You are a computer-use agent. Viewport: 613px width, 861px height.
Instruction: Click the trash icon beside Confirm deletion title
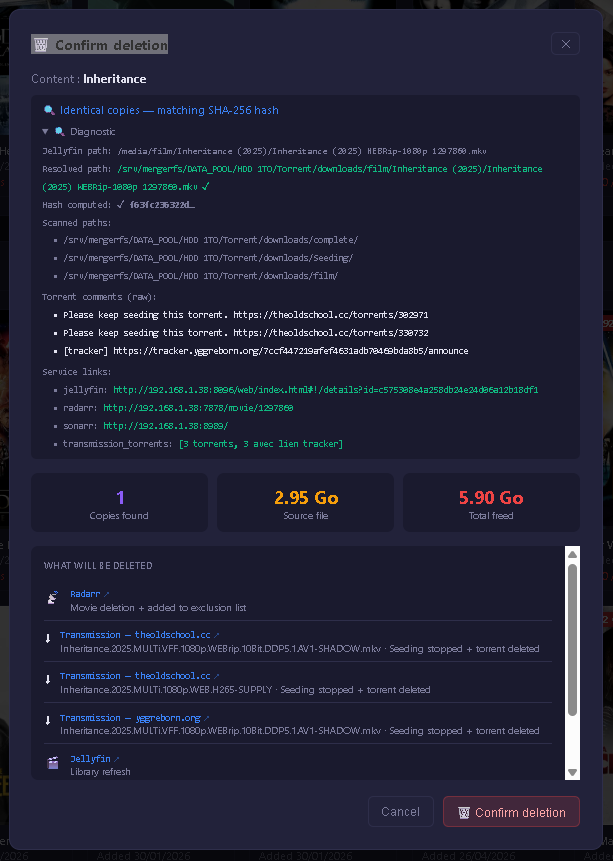click(x=41, y=45)
